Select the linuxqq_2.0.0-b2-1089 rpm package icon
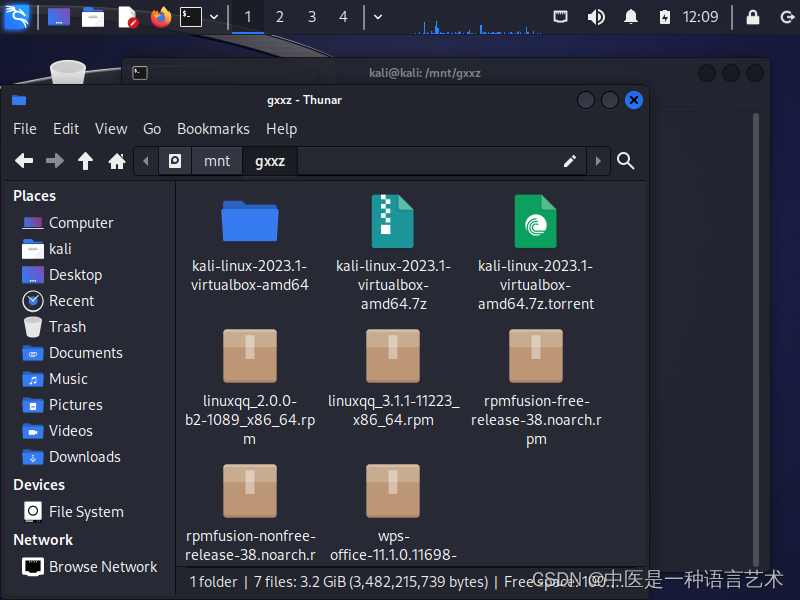Screen dimensions: 800x600 point(250,356)
